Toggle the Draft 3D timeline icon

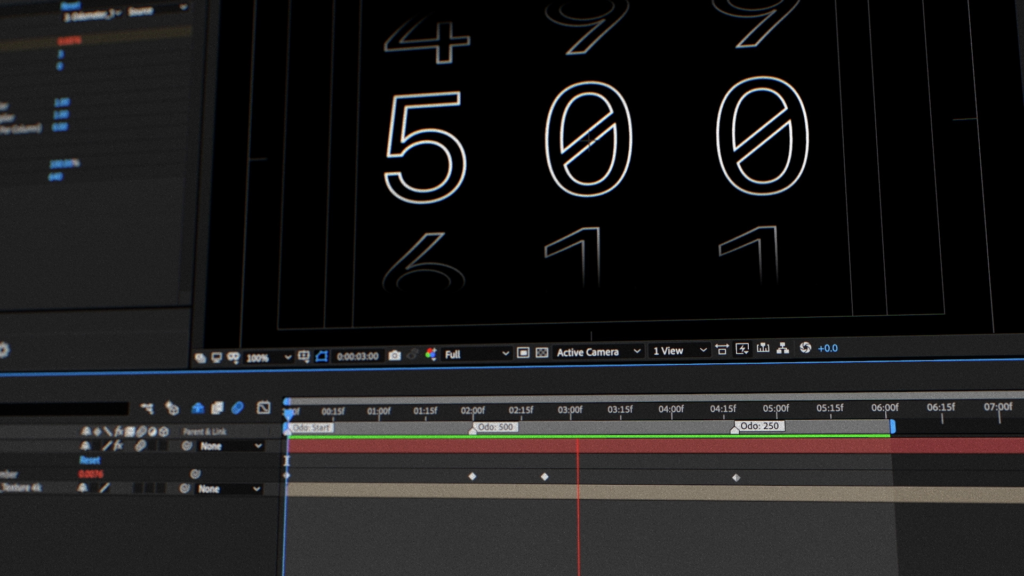click(x=172, y=408)
